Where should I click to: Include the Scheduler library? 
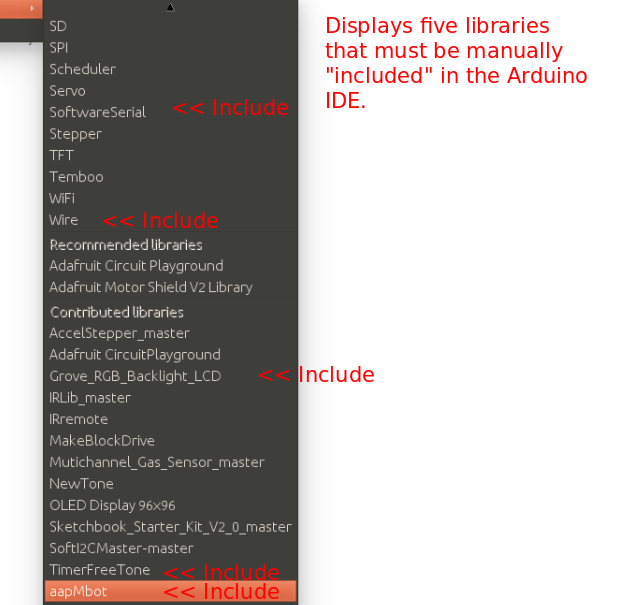(82, 69)
